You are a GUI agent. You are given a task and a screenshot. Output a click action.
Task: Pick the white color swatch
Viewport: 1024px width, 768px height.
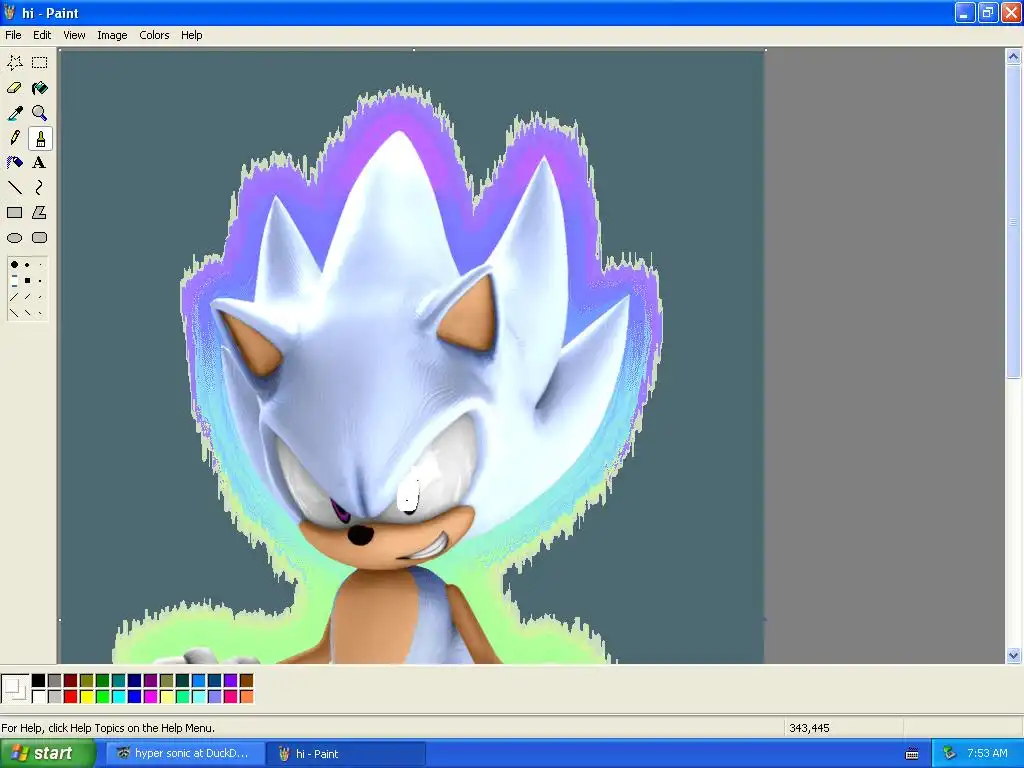pyautogui.click(x=39, y=697)
